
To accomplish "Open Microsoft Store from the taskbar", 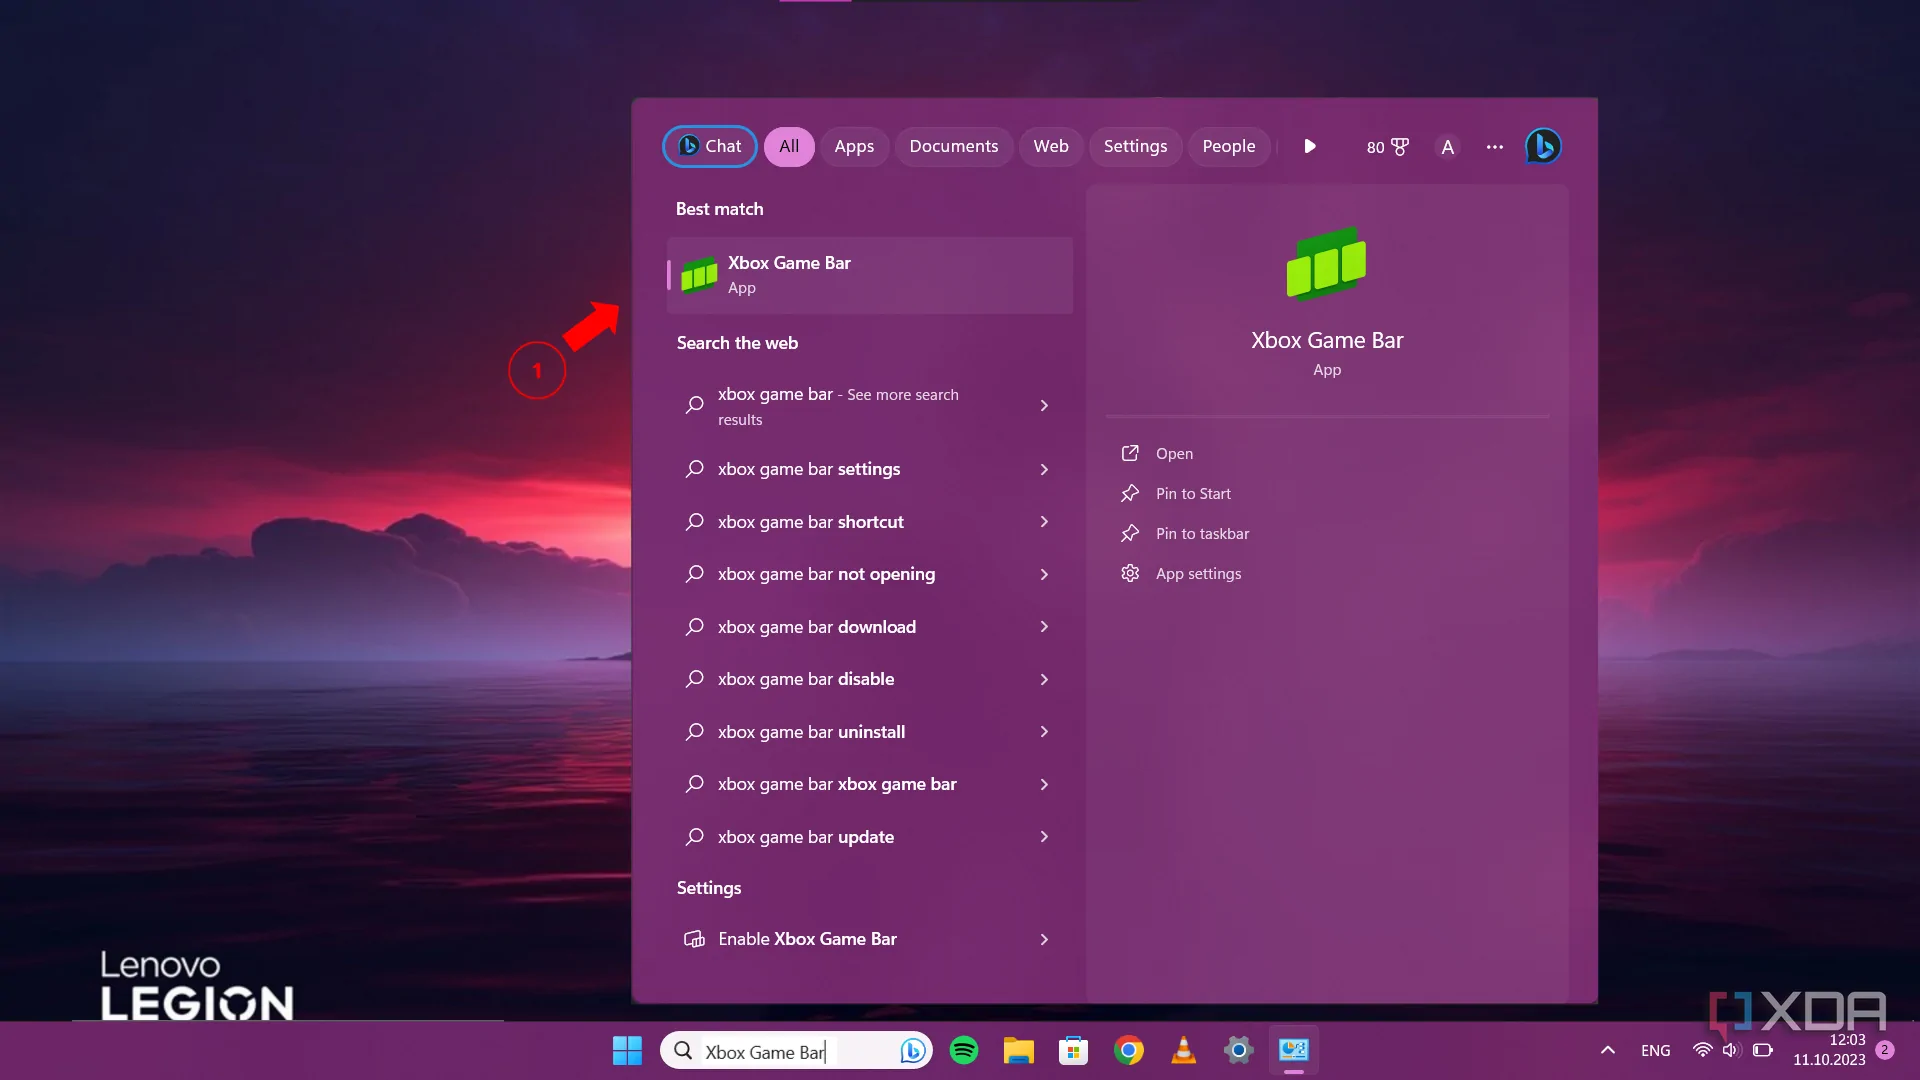I will 1073,1050.
